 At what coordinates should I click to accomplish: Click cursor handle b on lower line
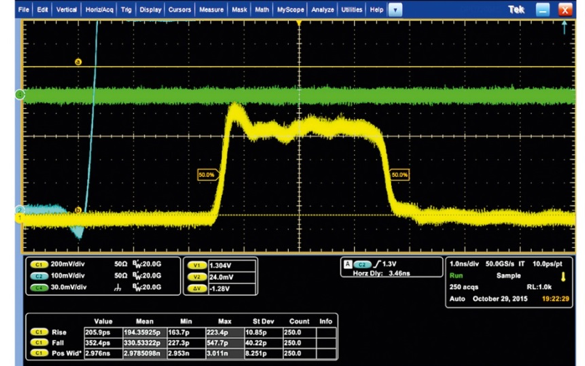pyautogui.click(x=78, y=210)
